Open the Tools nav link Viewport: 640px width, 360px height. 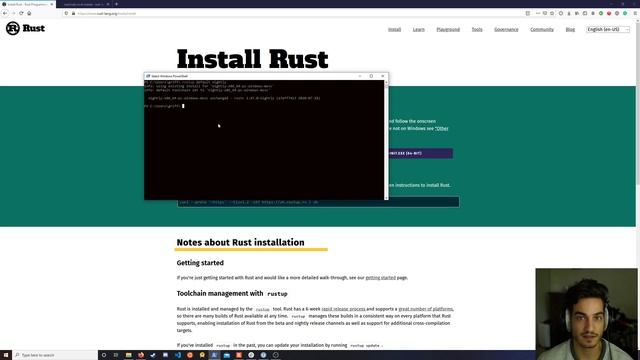point(477,29)
